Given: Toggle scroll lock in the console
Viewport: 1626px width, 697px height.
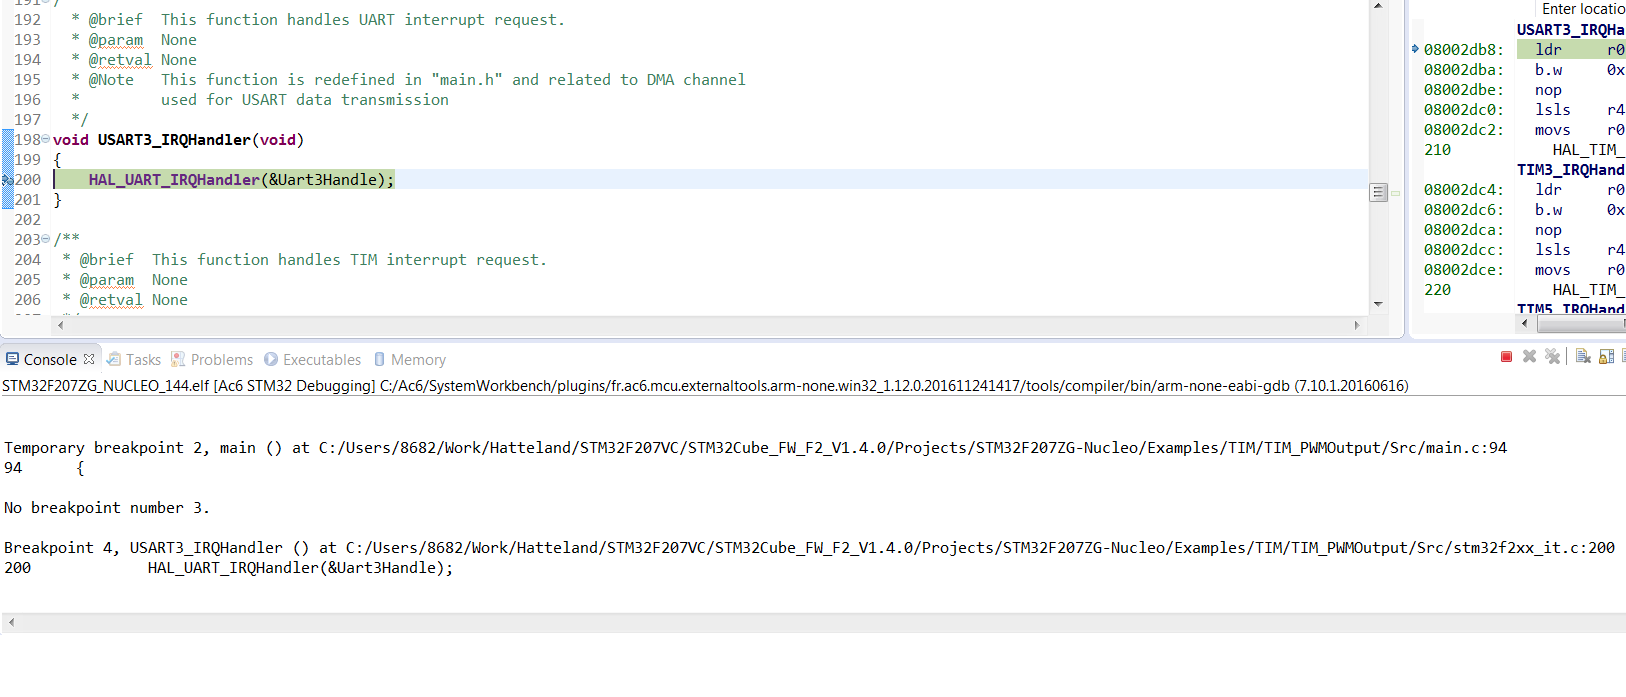Looking at the screenshot, I should coord(1606,357).
